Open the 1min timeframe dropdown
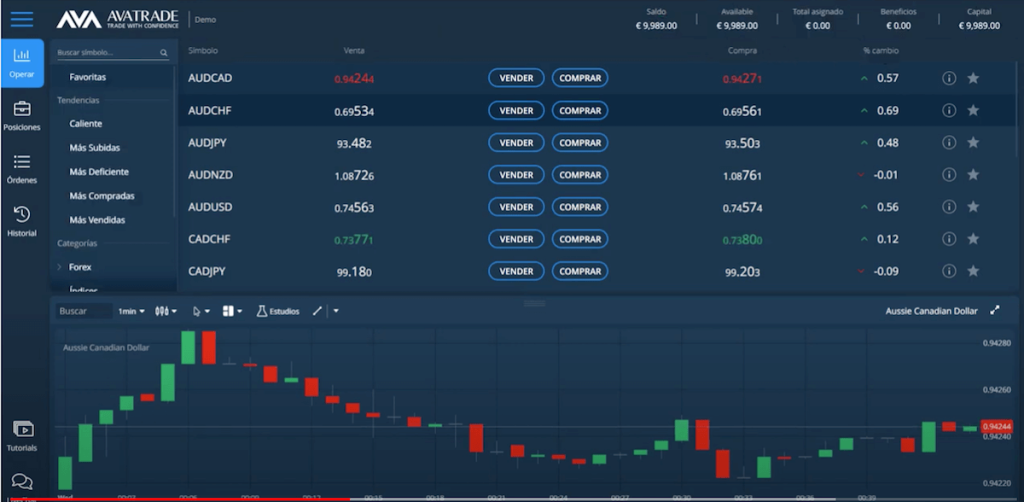The image size is (1024, 502). [x=131, y=311]
